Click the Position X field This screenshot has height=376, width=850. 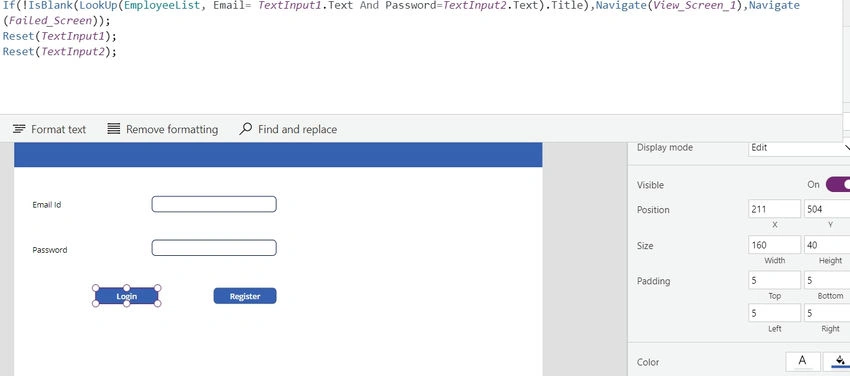pyautogui.click(x=774, y=209)
